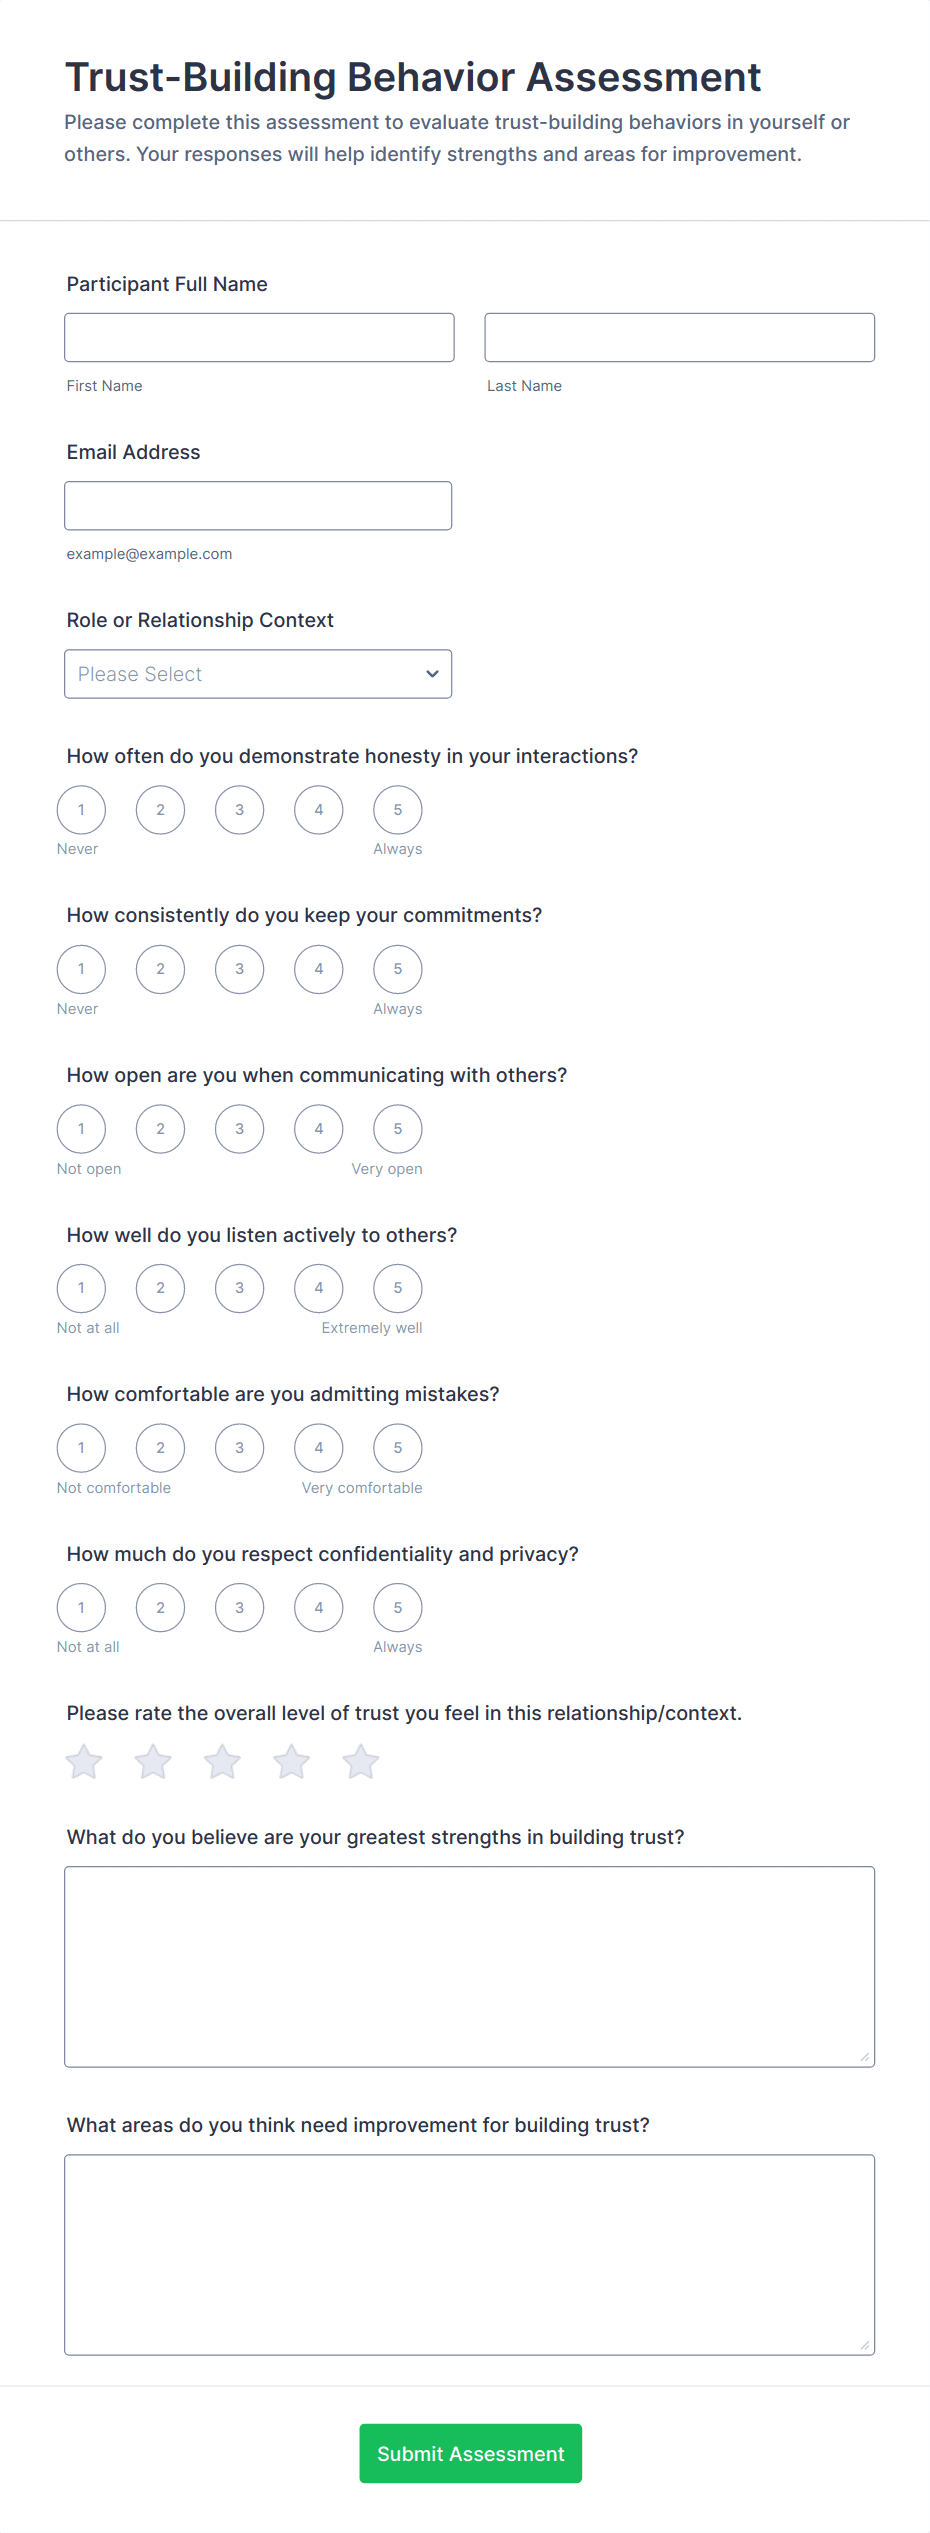Pick 3 for open communication question

point(240,1129)
